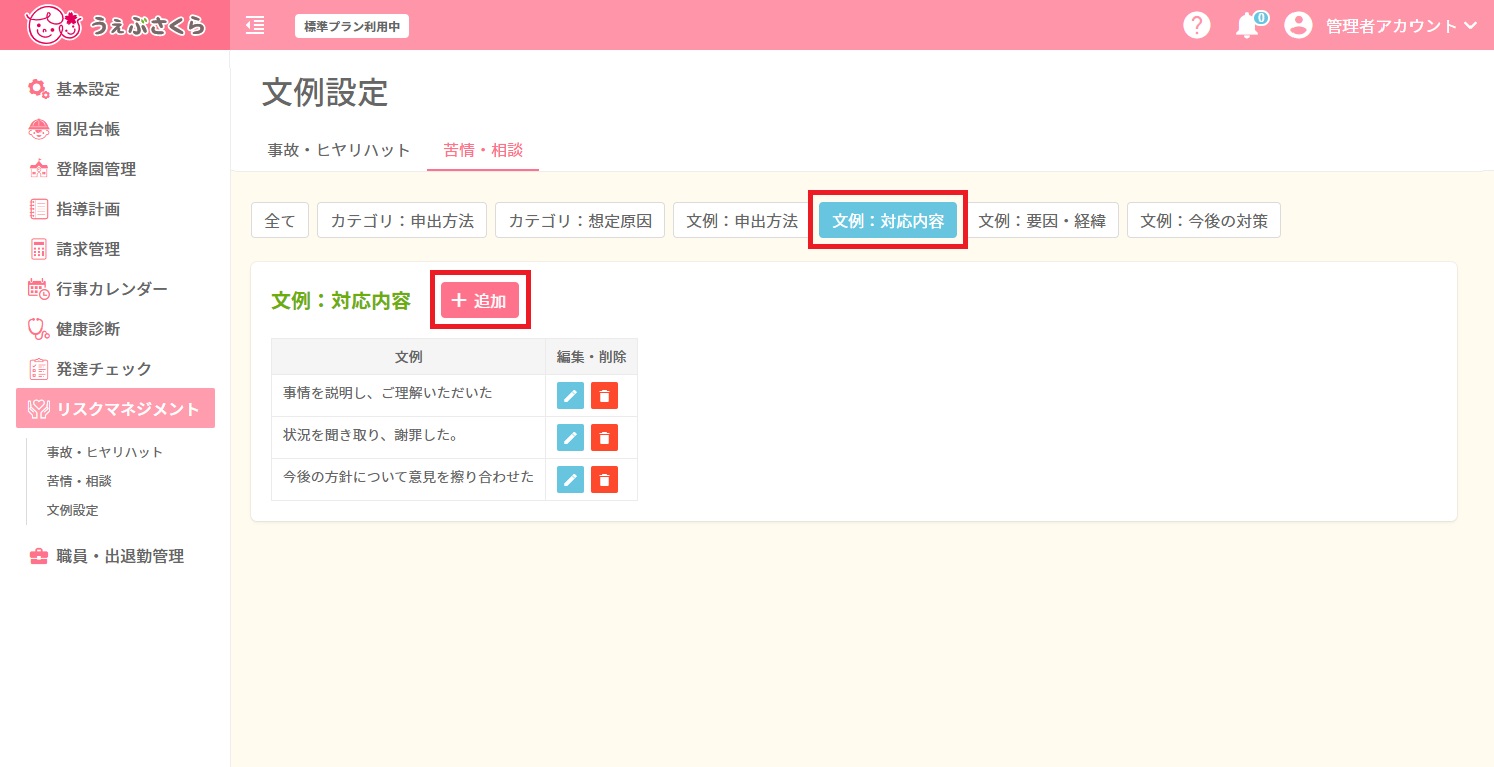1494x767 pixels.
Task: Click the うぇぶさくら logo
Action: tap(115, 24)
